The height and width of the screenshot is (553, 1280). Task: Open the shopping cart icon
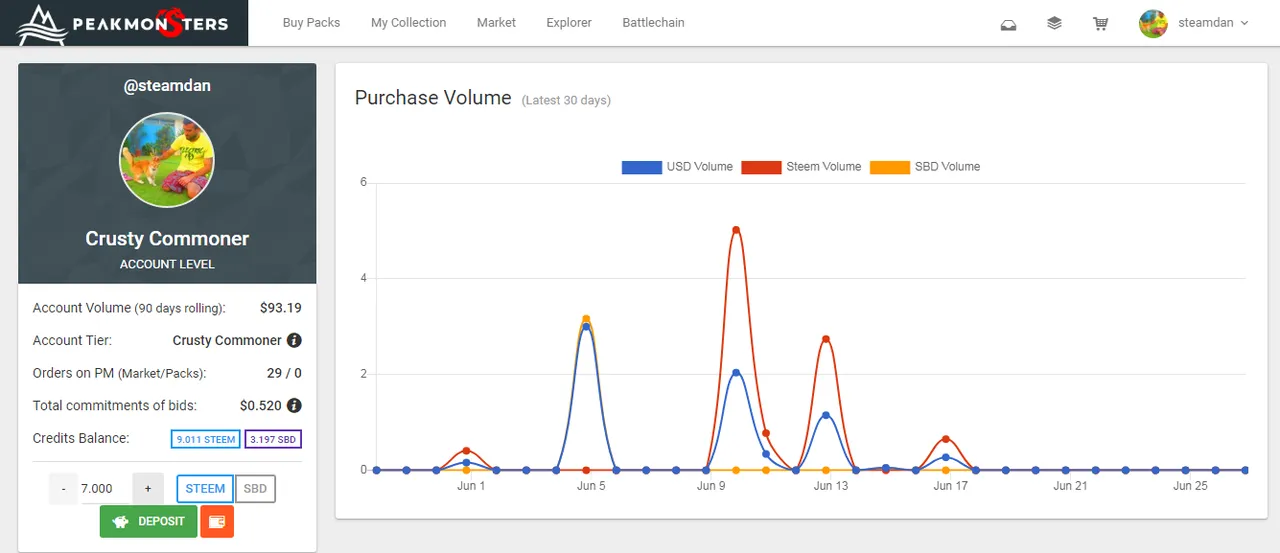click(x=1101, y=23)
